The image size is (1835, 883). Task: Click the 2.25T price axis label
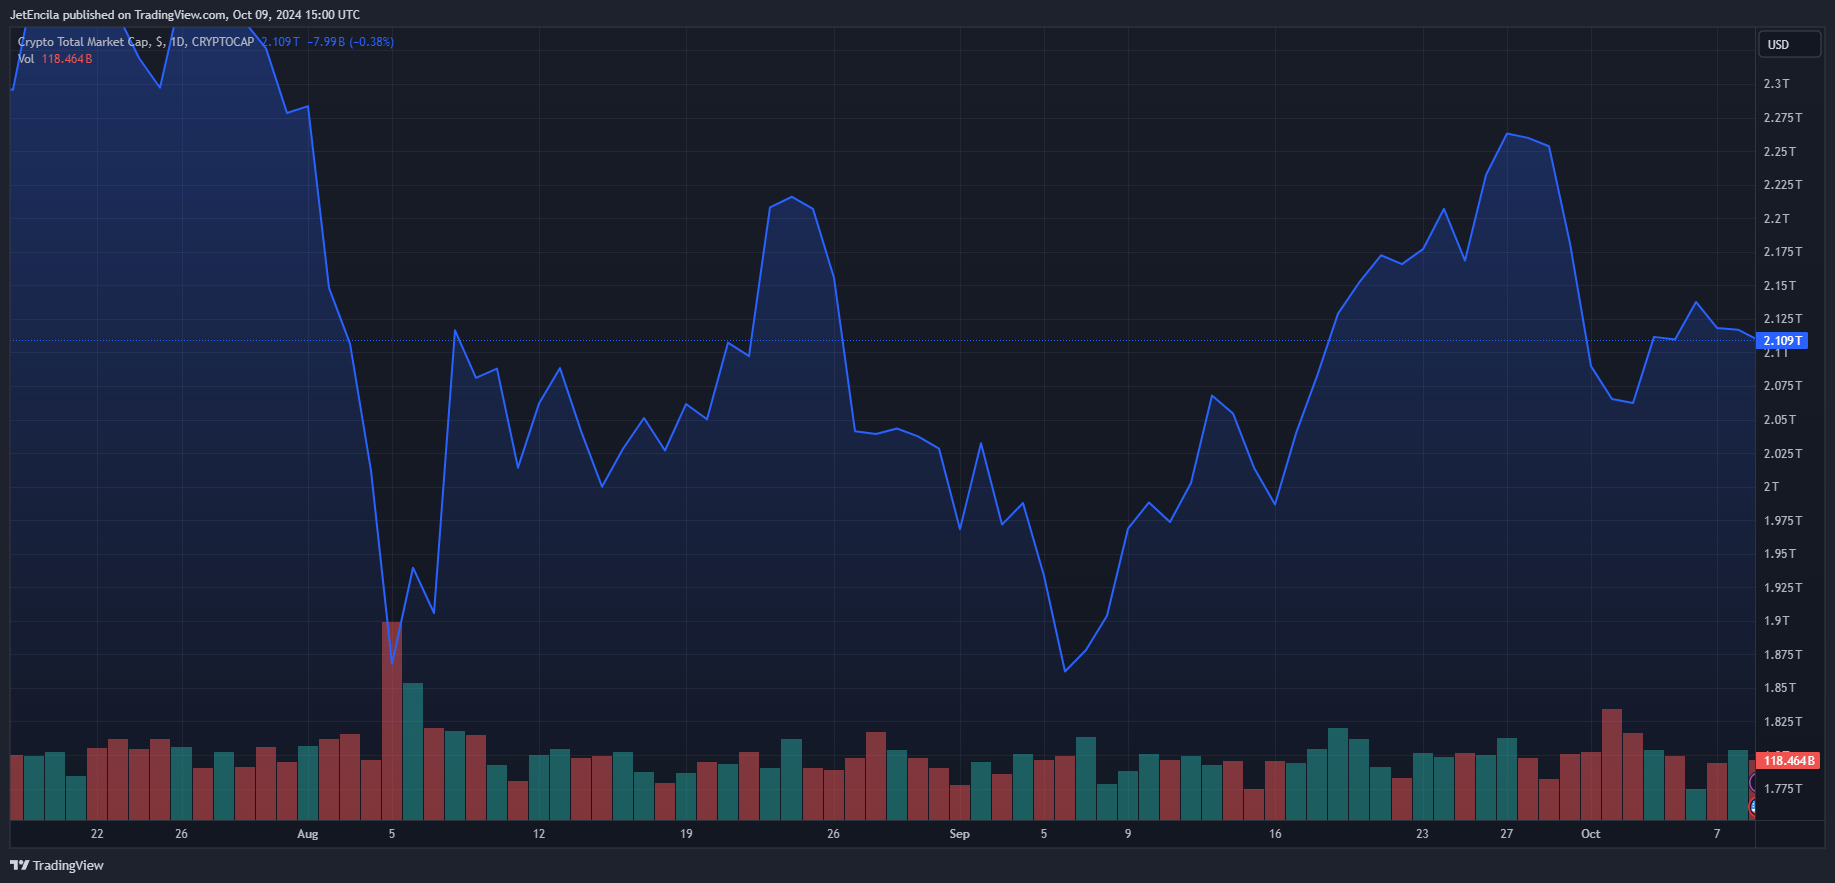coord(1780,152)
